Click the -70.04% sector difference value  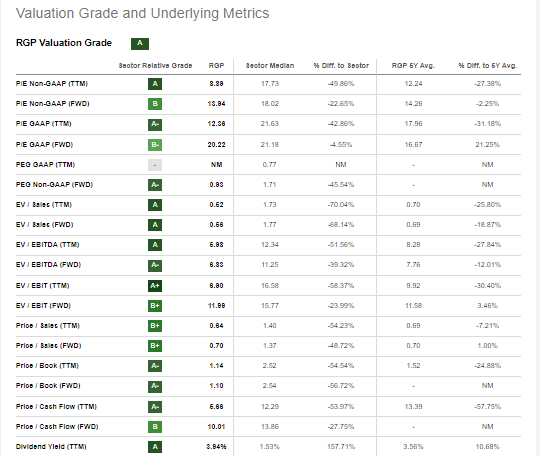pyautogui.click(x=341, y=205)
